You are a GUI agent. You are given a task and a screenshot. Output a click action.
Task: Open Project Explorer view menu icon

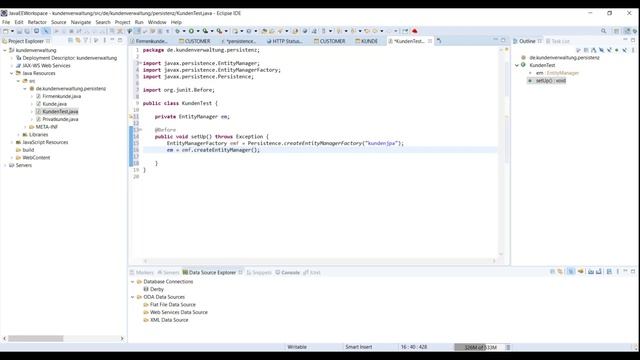104,40
